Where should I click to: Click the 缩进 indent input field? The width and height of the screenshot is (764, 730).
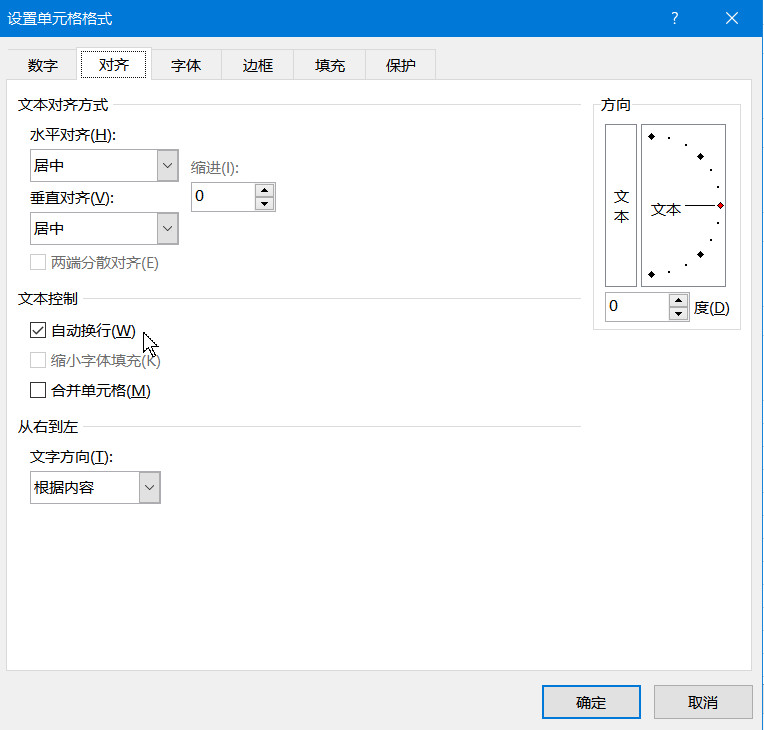[x=223, y=197]
